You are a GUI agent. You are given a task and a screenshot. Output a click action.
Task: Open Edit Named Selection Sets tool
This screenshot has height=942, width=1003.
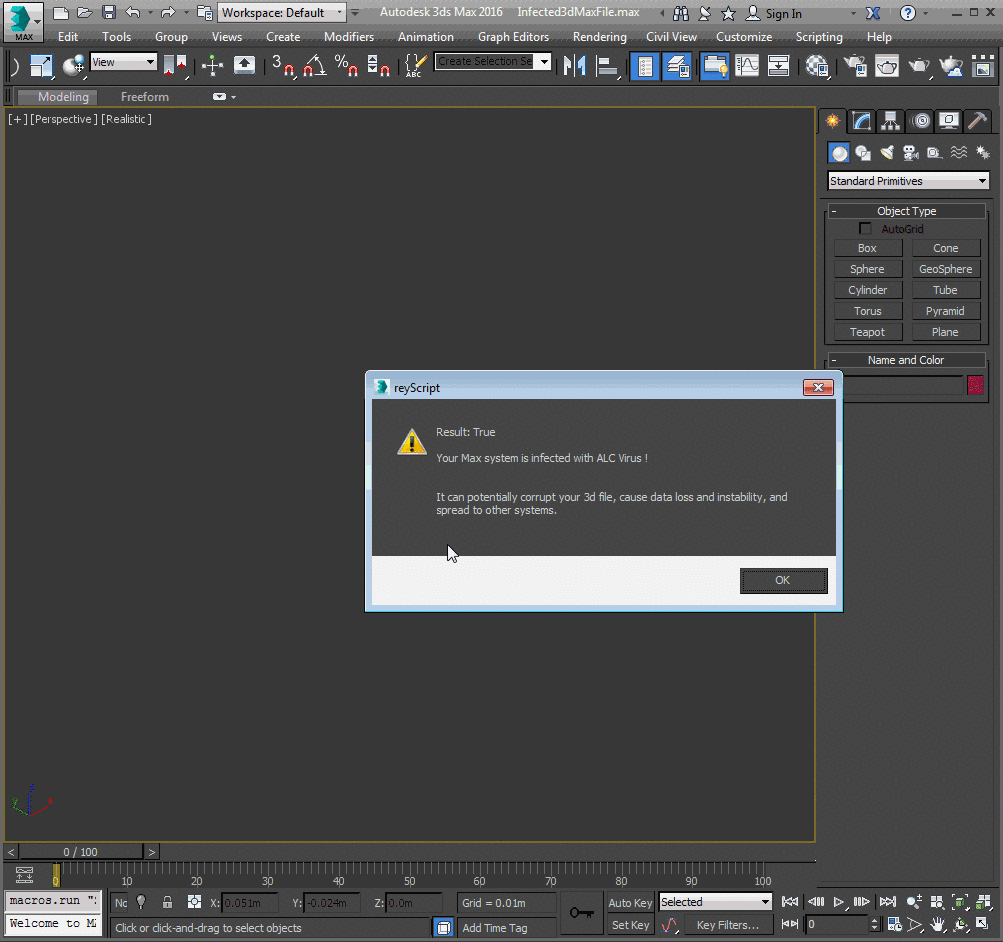click(416, 66)
